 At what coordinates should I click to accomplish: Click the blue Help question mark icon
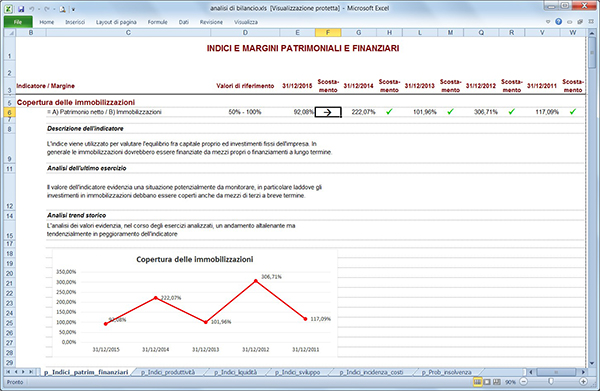coord(559,22)
